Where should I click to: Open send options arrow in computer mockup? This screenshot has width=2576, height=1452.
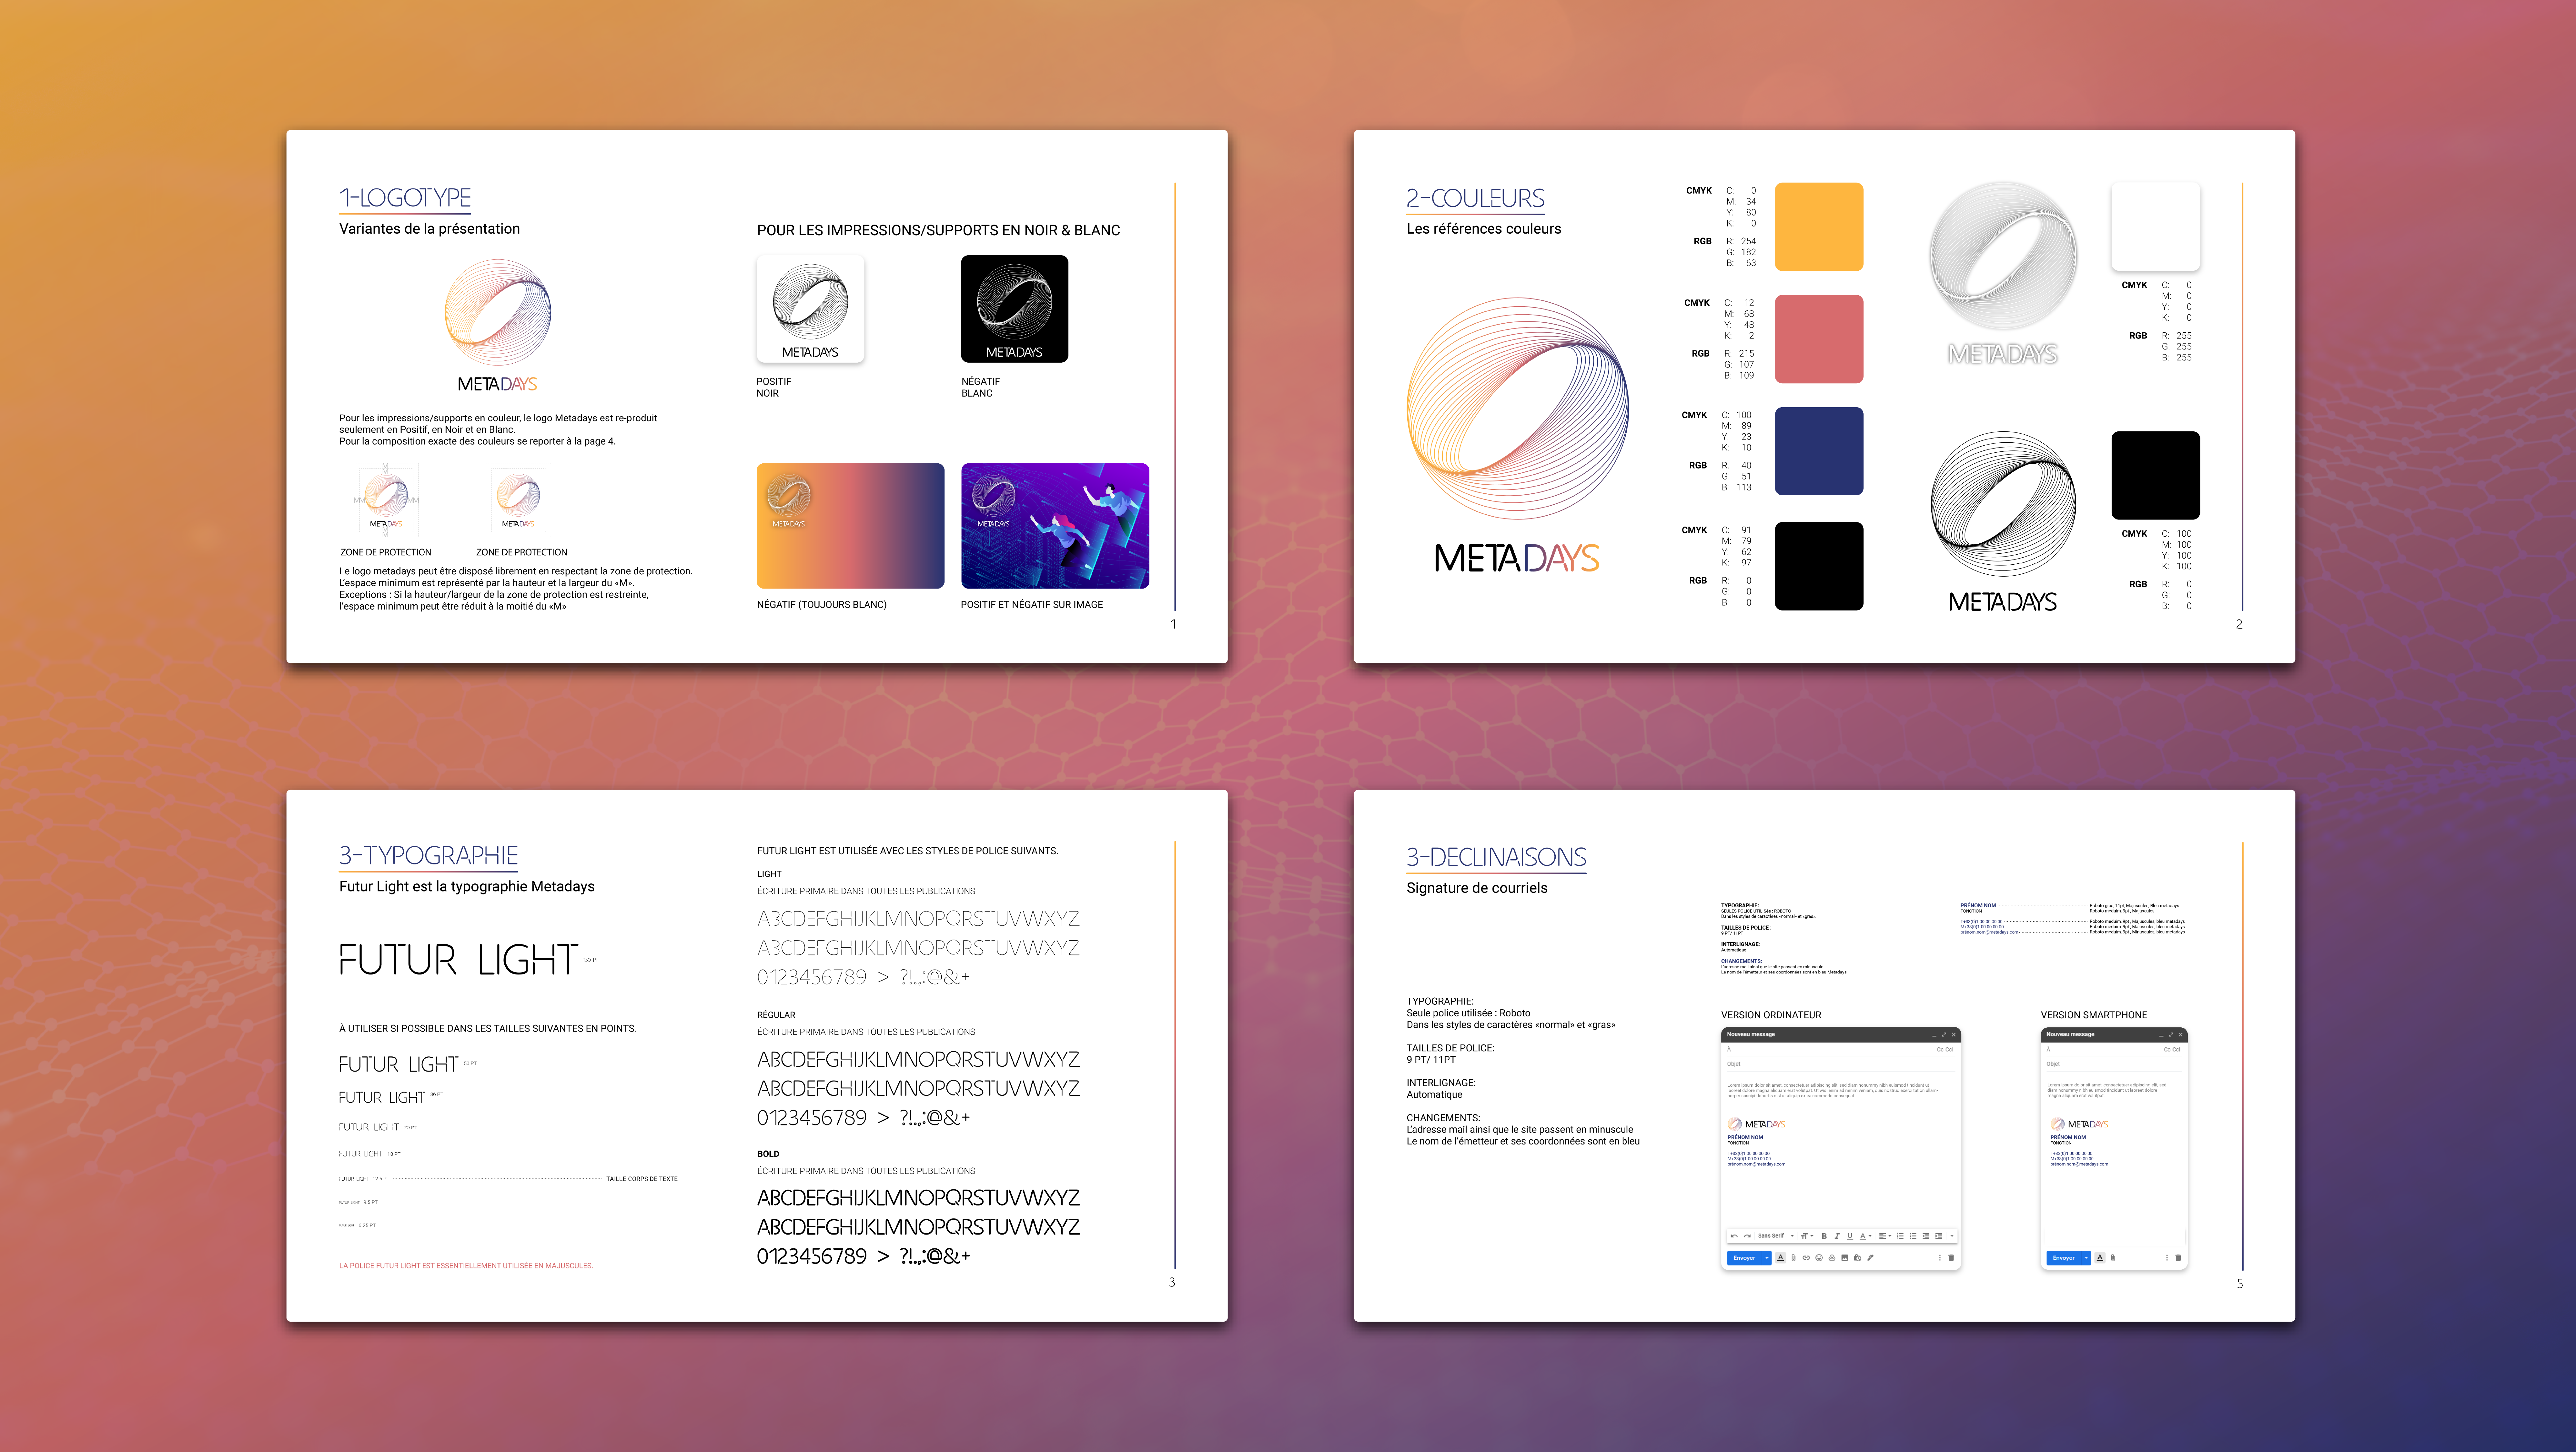tap(1767, 1258)
